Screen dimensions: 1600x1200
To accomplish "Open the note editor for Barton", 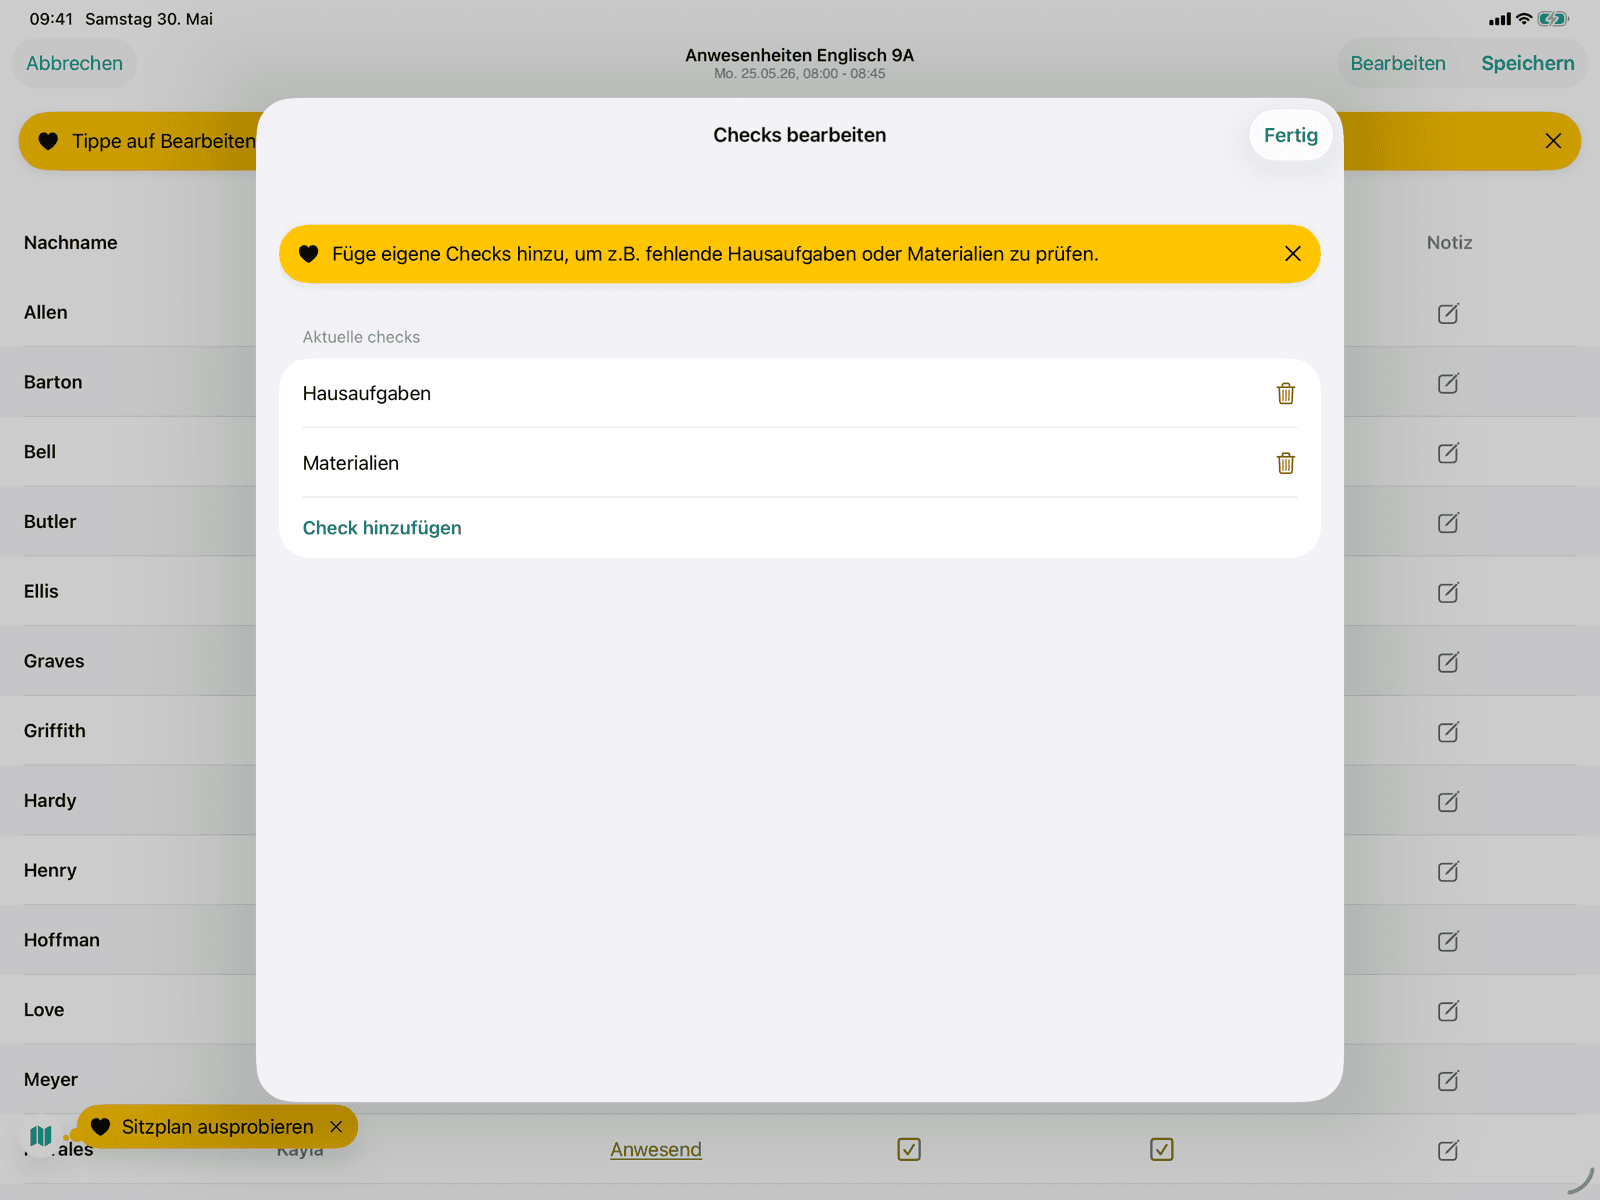I will [1448, 383].
